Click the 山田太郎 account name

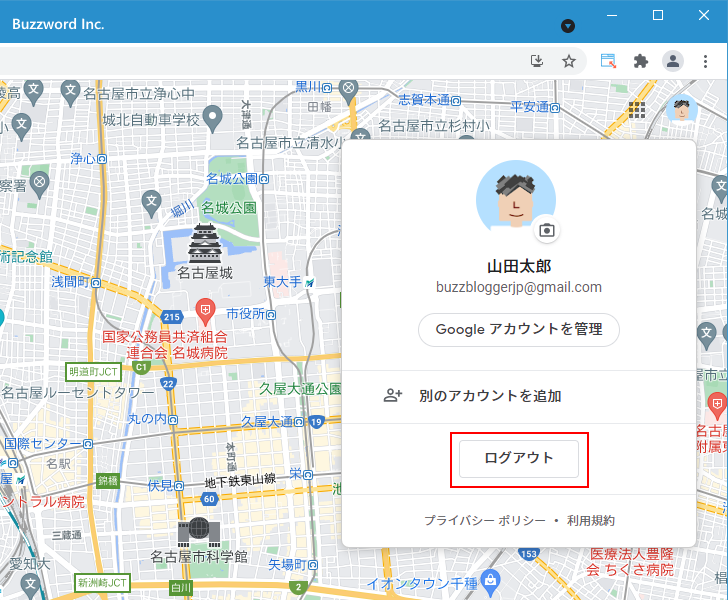tap(519, 267)
